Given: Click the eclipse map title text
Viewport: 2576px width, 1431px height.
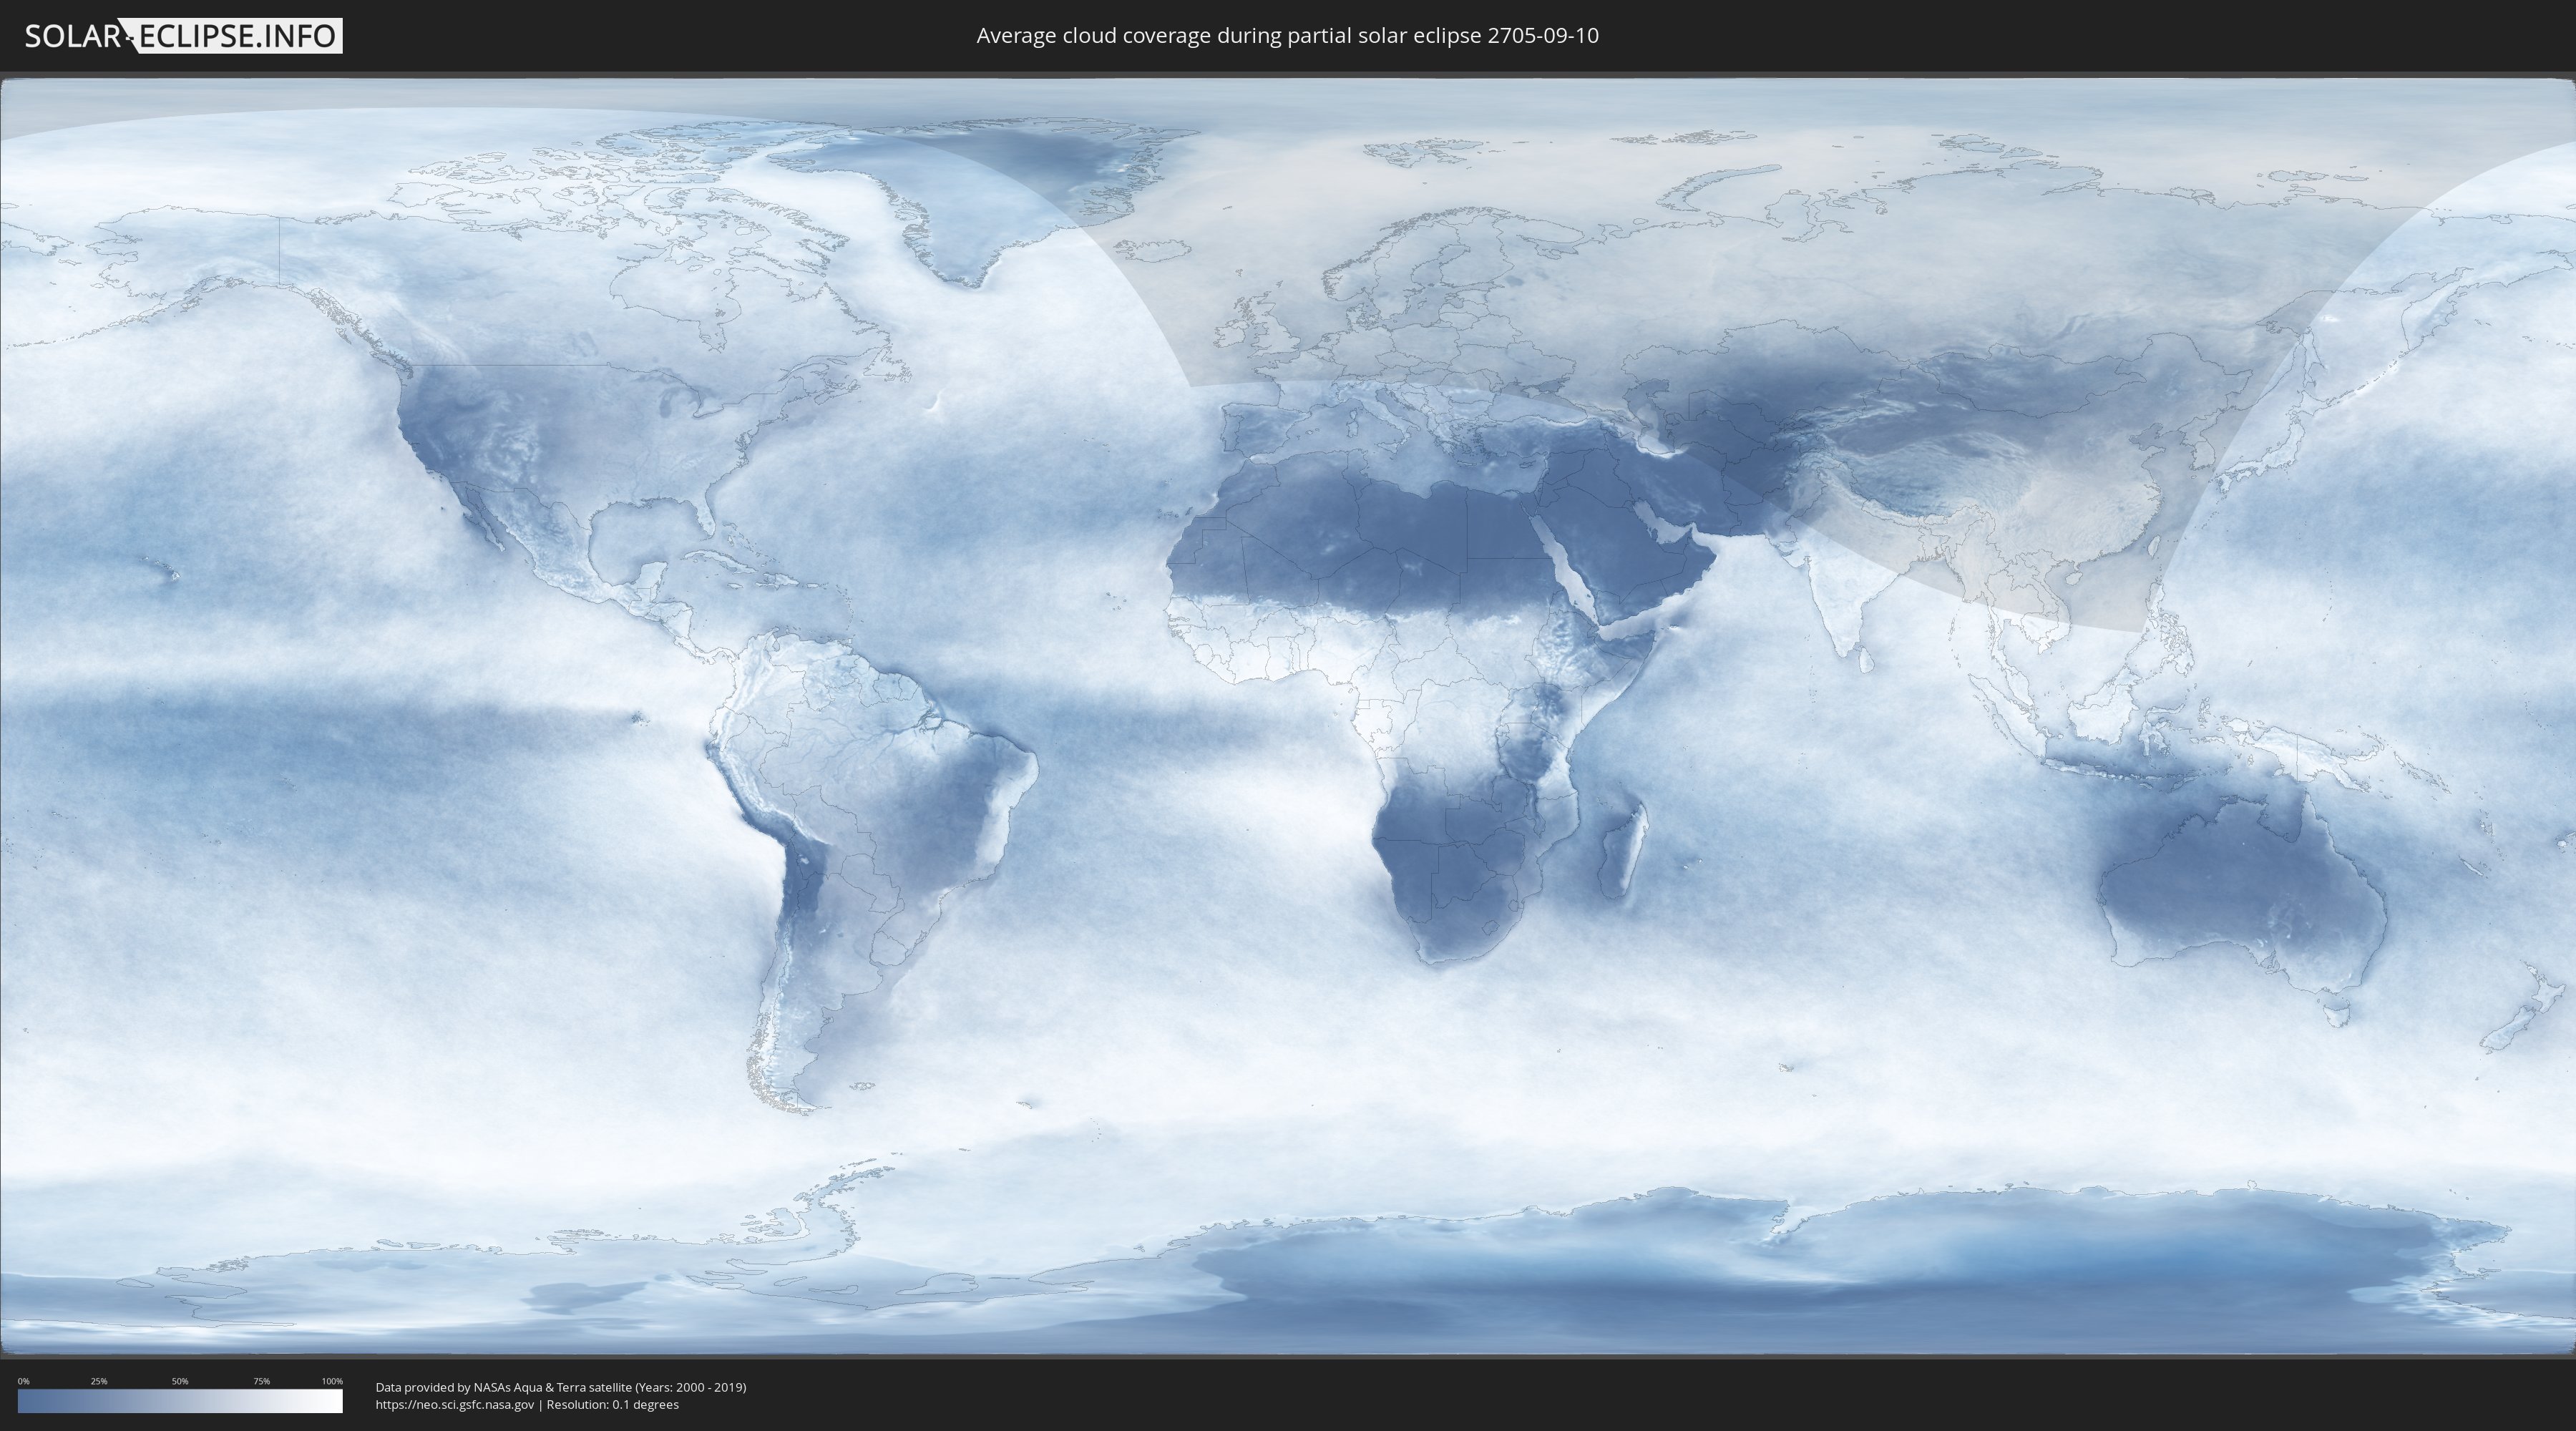Looking at the screenshot, I should (1287, 36).
